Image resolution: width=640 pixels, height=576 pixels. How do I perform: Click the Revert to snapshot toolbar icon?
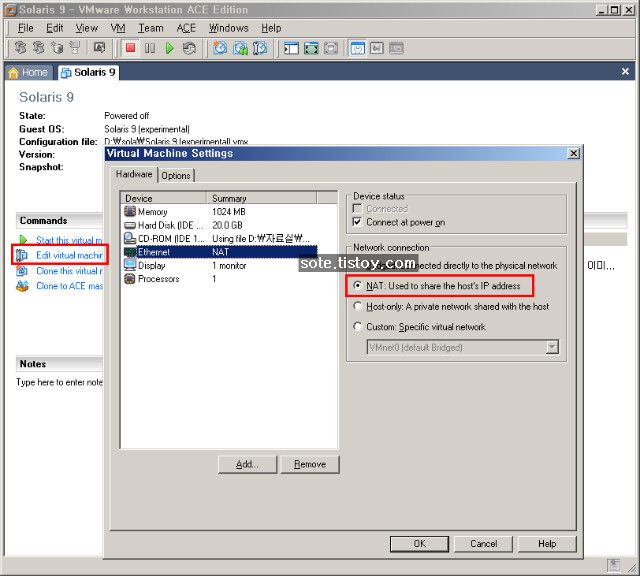click(240, 48)
